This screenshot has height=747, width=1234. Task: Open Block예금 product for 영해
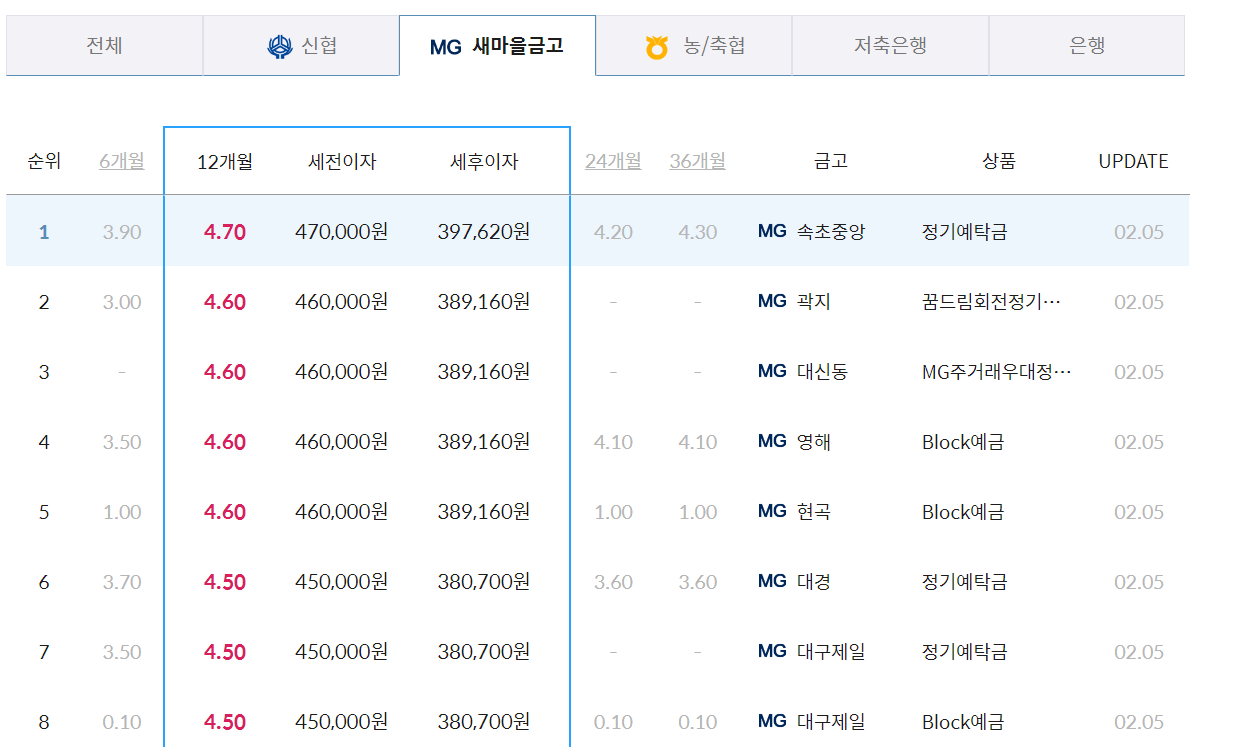(963, 442)
